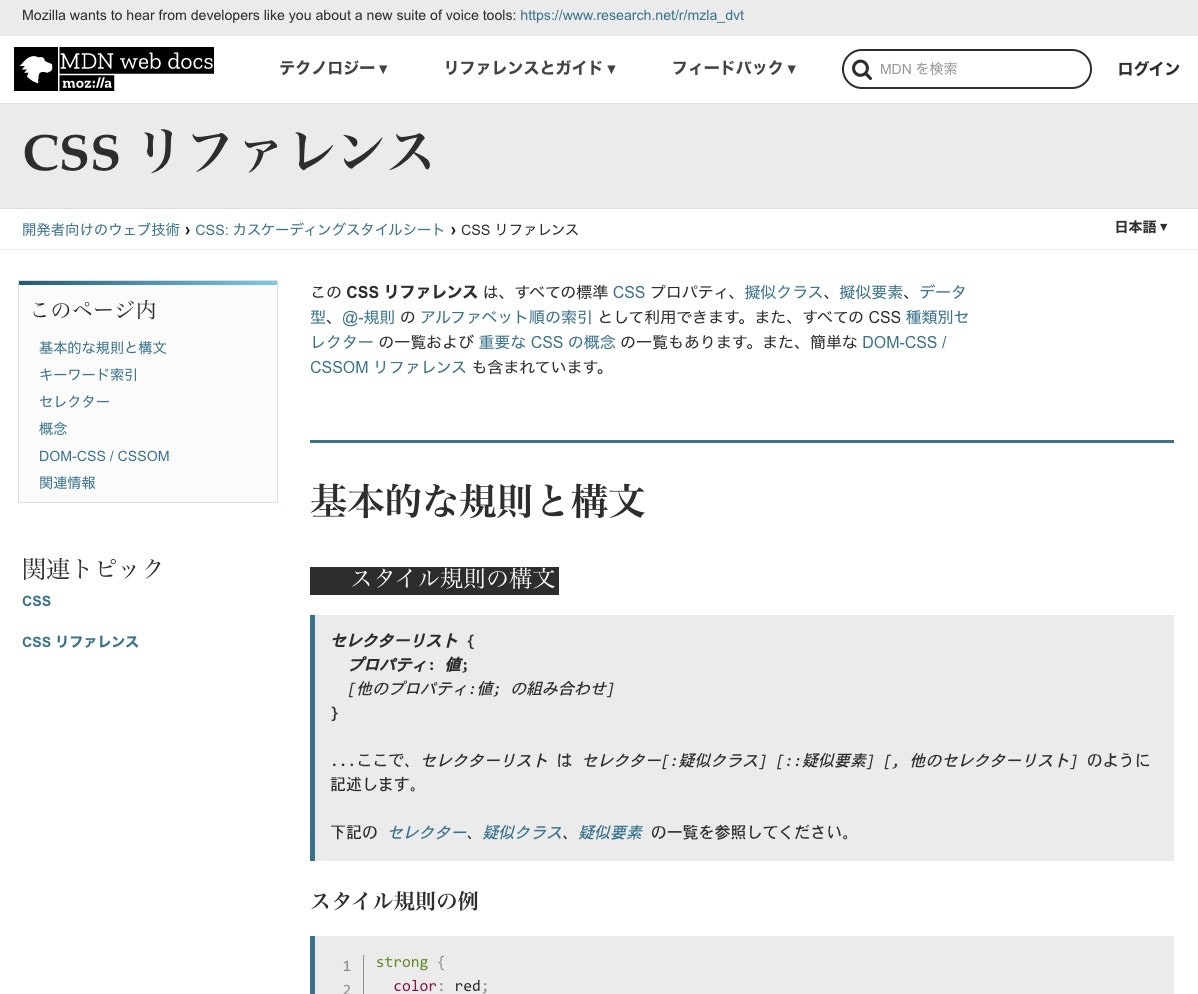Open the リファレンスとガイド dropdown menu
Image resolution: width=1198 pixels, height=994 pixels.
529,68
